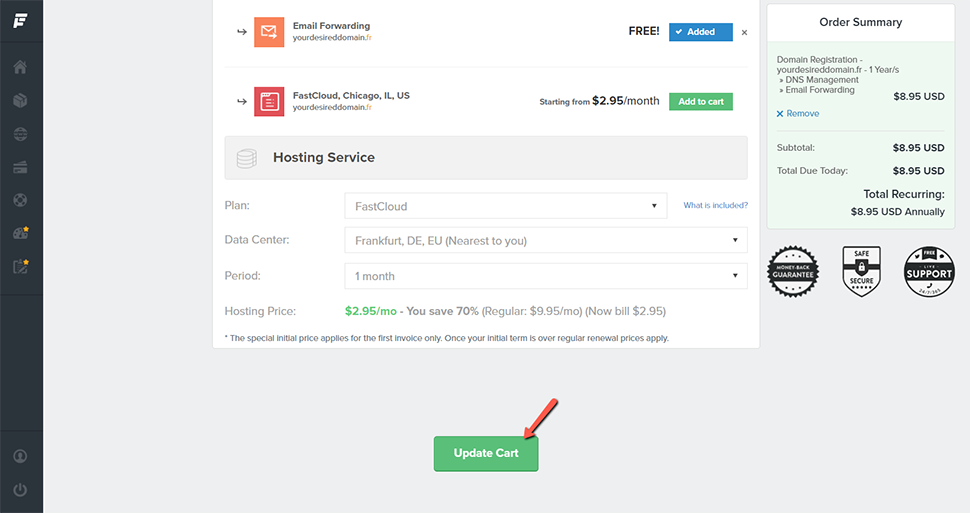Click the Order Summary heading
The width and height of the screenshot is (970, 513).
click(x=861, y=22)
